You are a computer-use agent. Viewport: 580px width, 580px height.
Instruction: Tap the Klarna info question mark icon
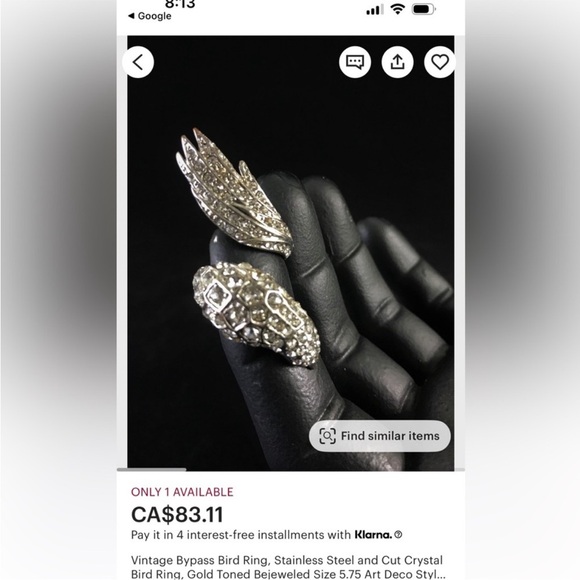tap(398, 535)
